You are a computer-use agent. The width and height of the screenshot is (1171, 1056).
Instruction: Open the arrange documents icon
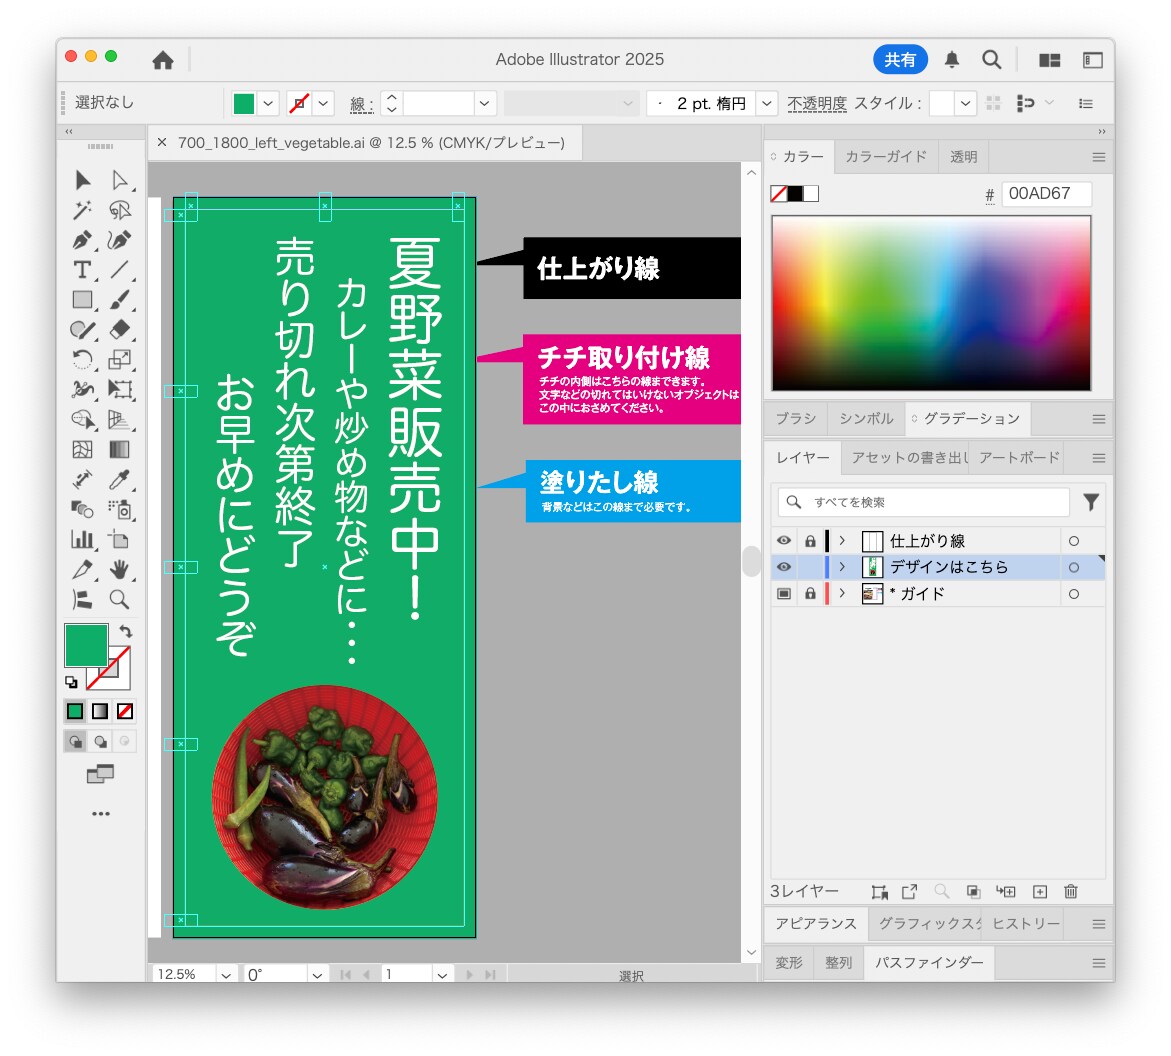pos(1050,60)
